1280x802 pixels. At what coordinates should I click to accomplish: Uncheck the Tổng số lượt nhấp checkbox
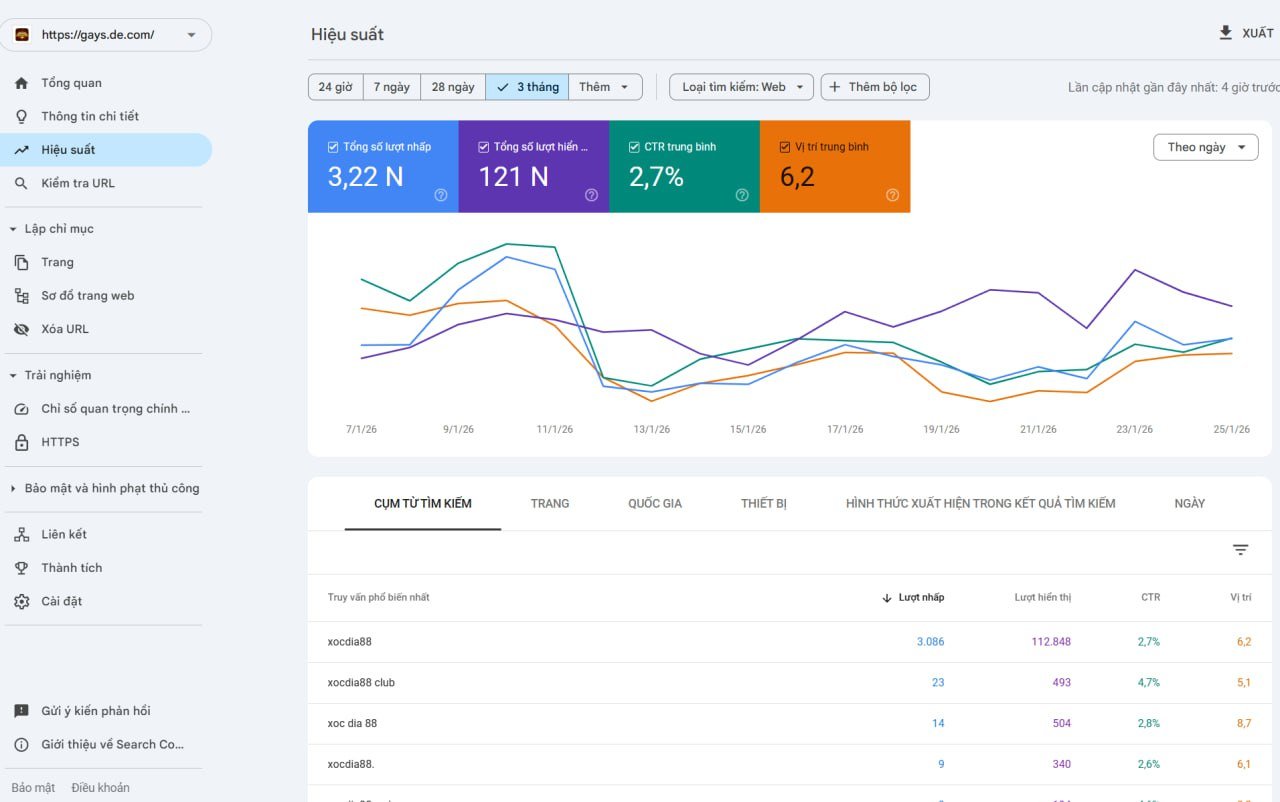pyautogui.click(x=333, y=147)
